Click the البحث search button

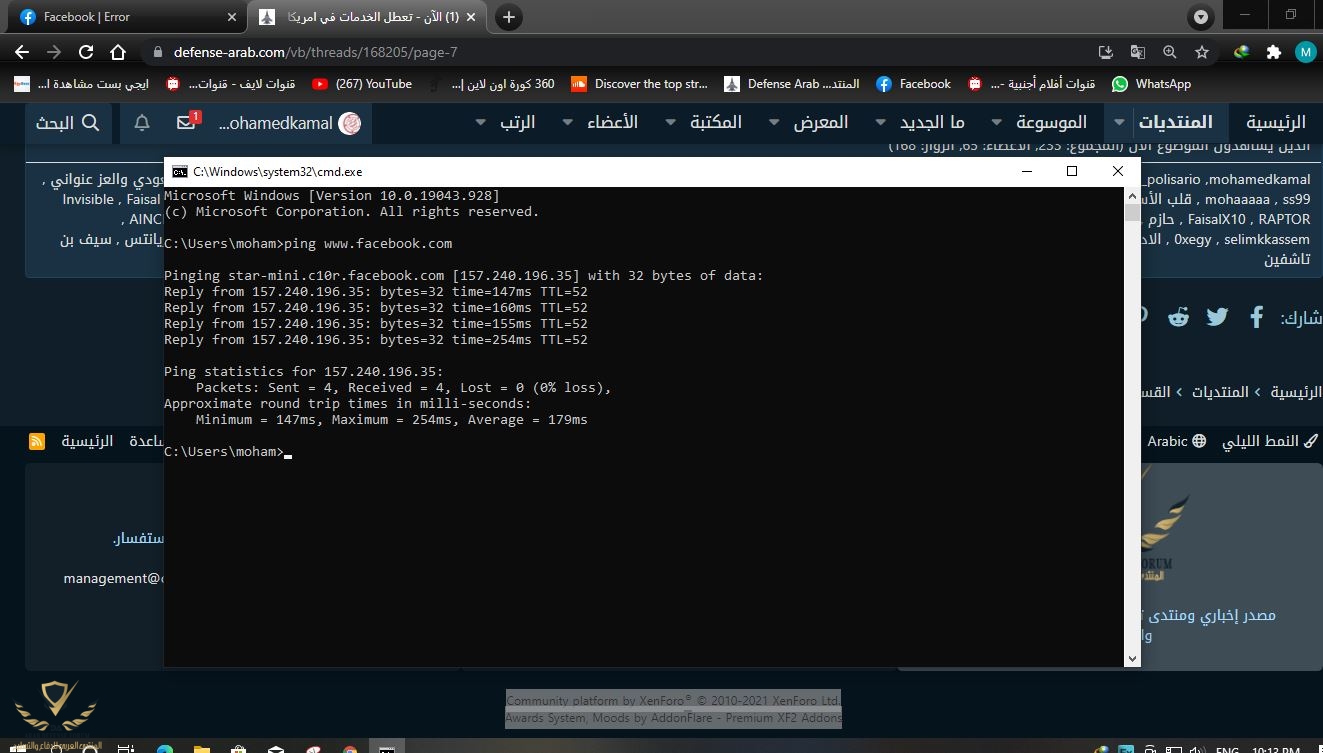click(67, 122)
